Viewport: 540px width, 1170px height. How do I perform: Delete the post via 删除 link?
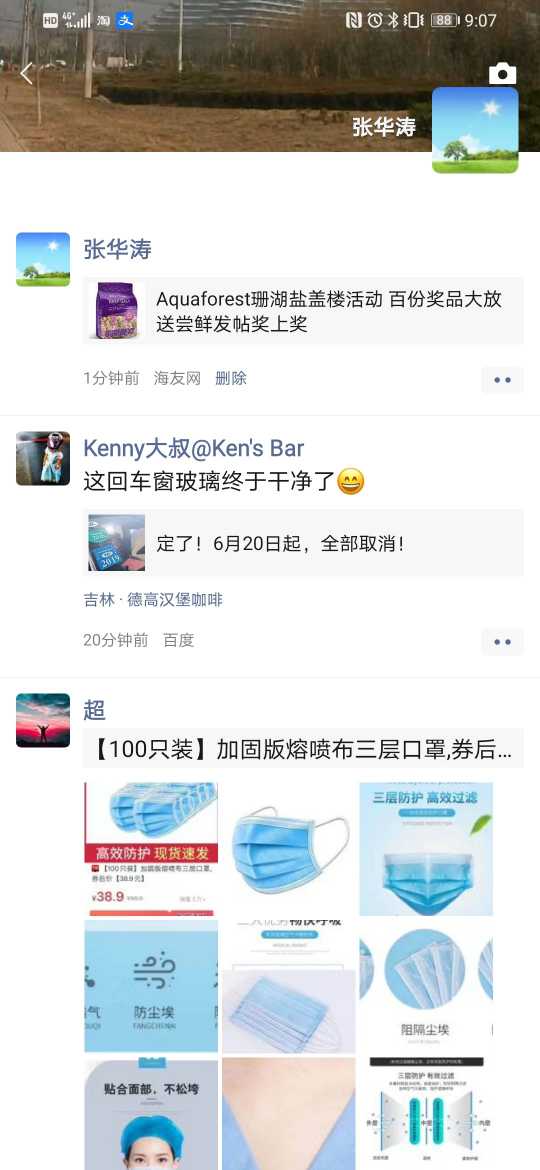pos(230,378)
